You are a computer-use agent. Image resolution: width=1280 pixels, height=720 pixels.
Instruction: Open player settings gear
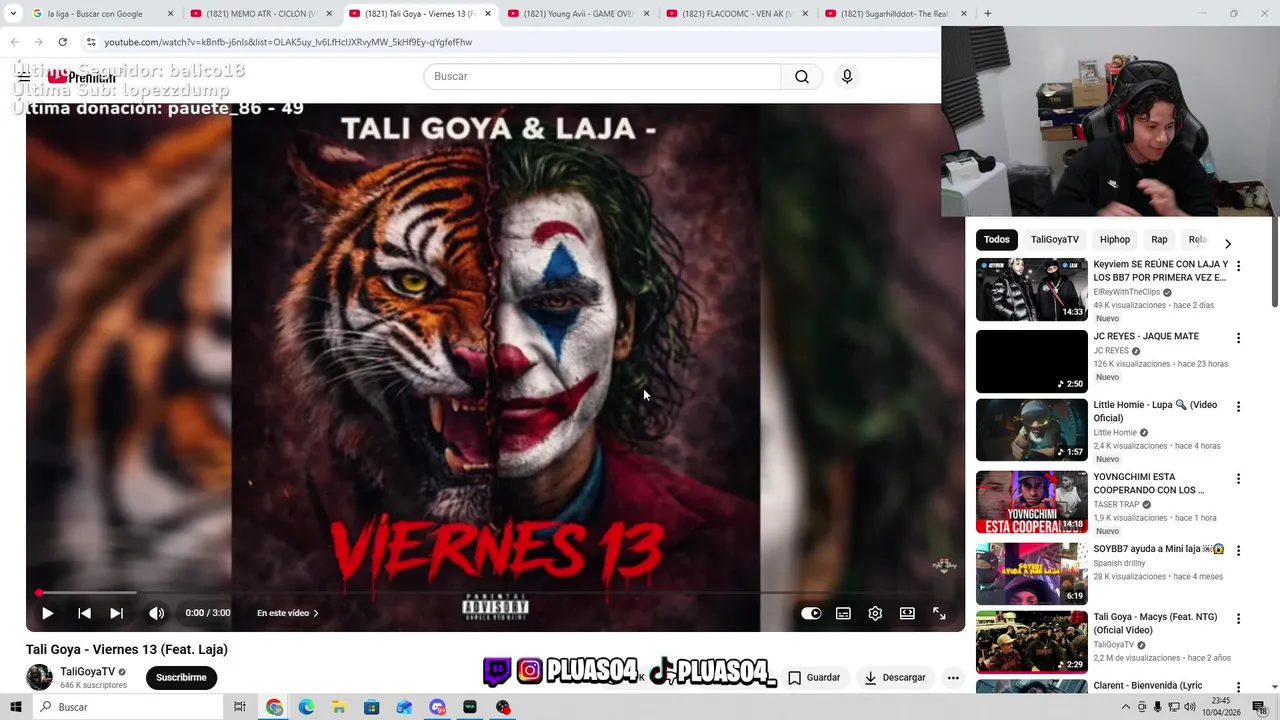coord(875,613)
